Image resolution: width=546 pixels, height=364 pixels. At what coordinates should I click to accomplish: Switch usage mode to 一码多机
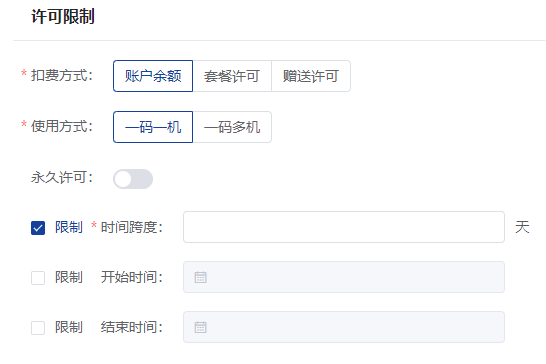pos(232,127)
